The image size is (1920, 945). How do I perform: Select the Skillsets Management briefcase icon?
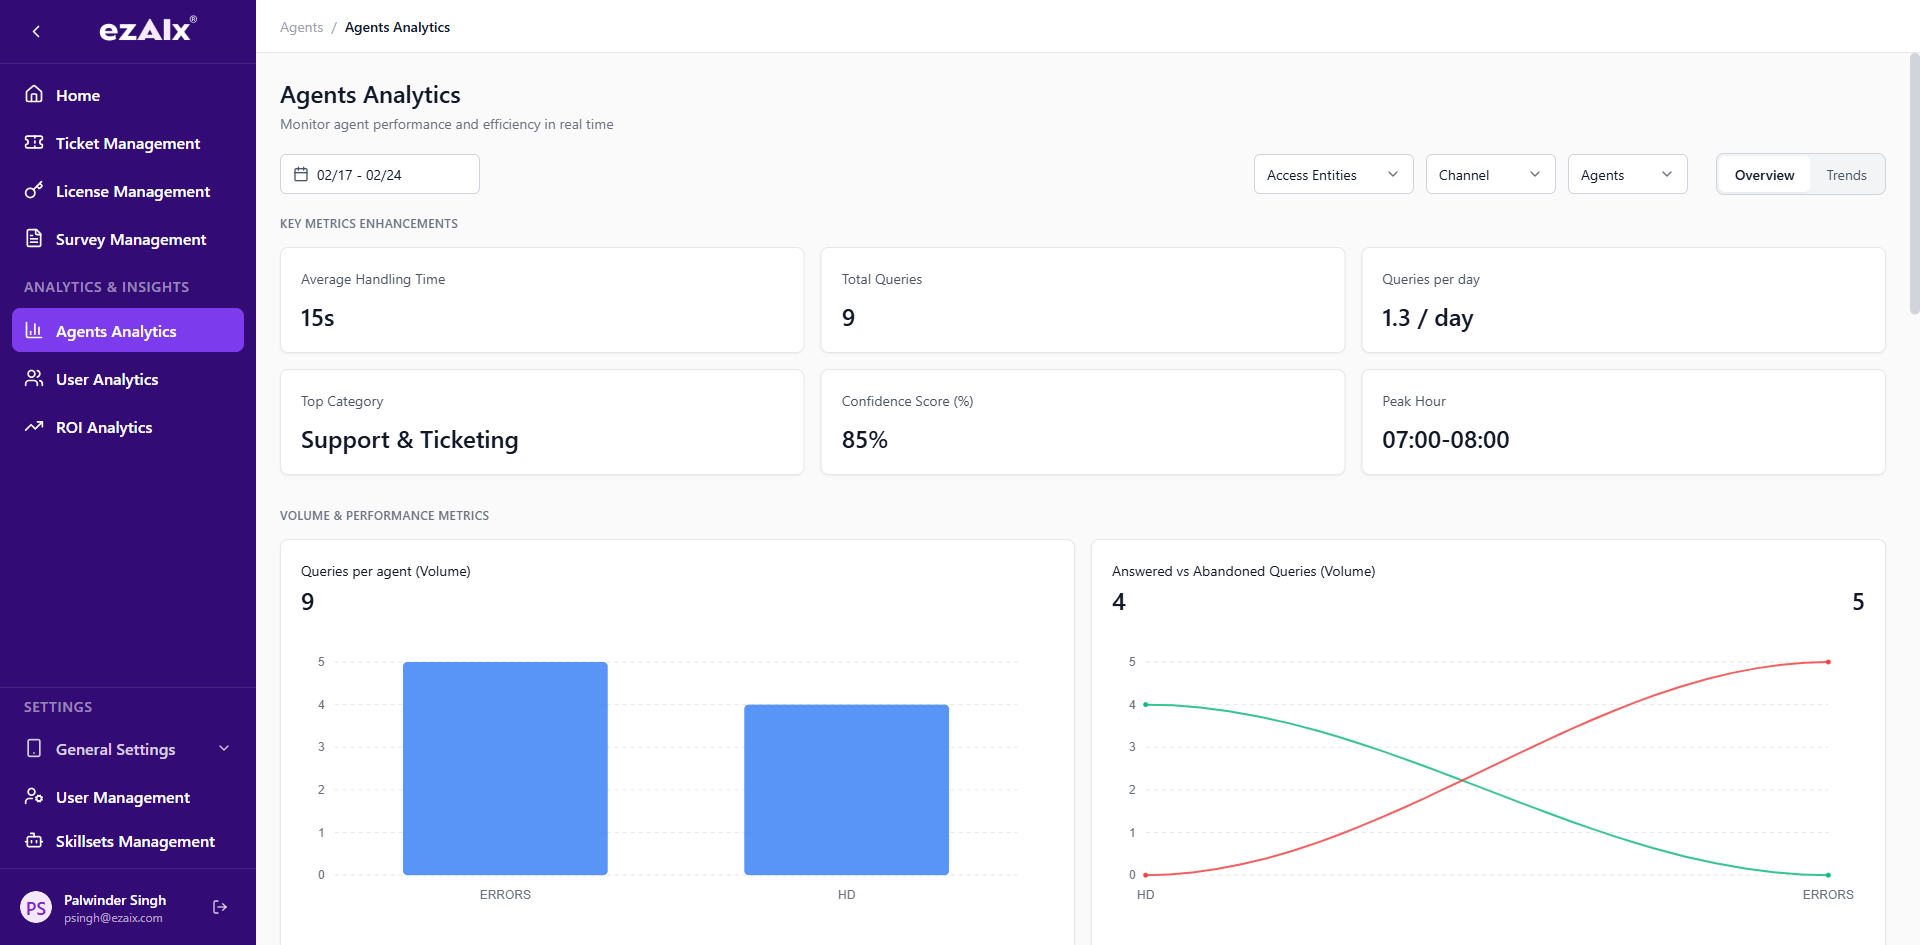pos(34,841)
